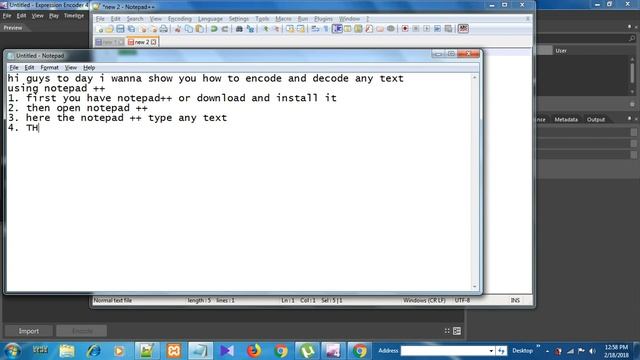Toggle Word wrap in Notepad++ toolbar
The height and width of the screenshot is (360, 640).
coord(316,29)
